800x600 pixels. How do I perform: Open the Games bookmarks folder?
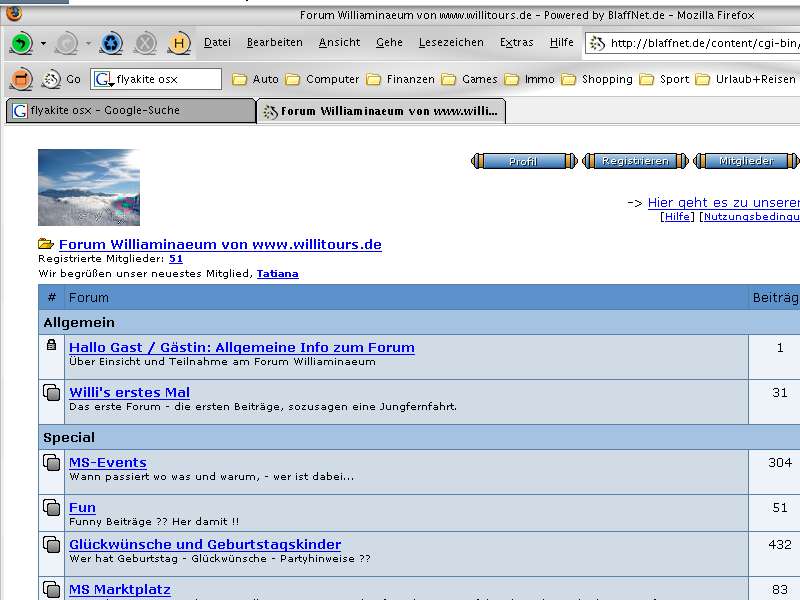[x=469, y=79]
